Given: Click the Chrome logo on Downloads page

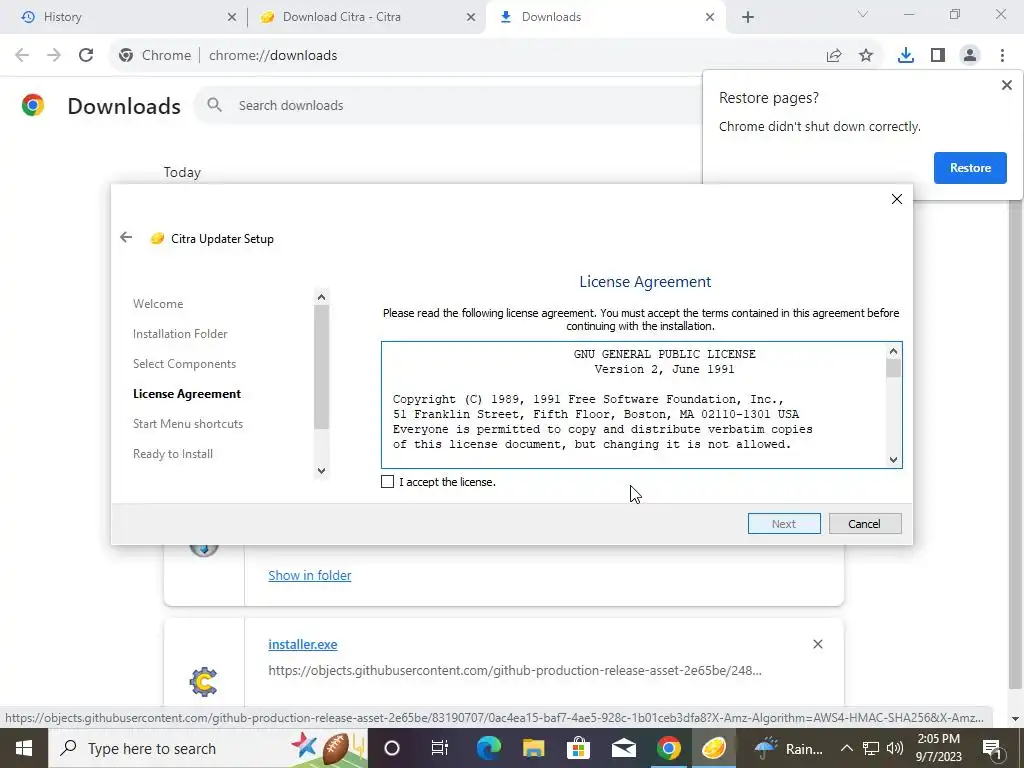Looking at the screenshot, I should 33,105.
